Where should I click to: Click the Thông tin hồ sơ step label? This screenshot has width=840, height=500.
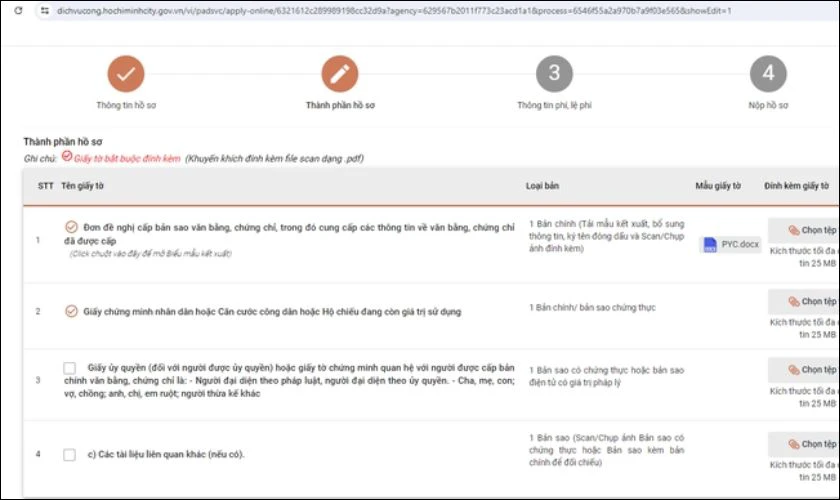click(x=126, y=106)
